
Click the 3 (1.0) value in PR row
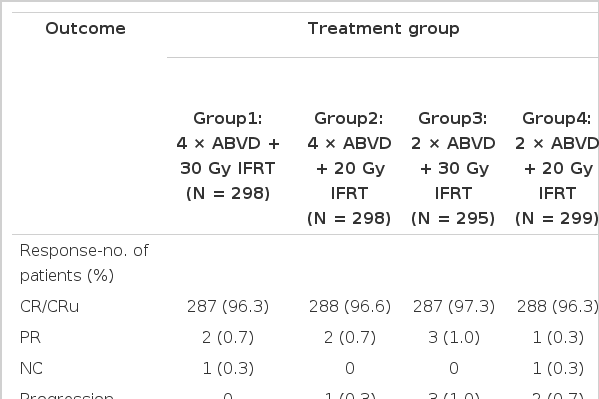(453, 337)
